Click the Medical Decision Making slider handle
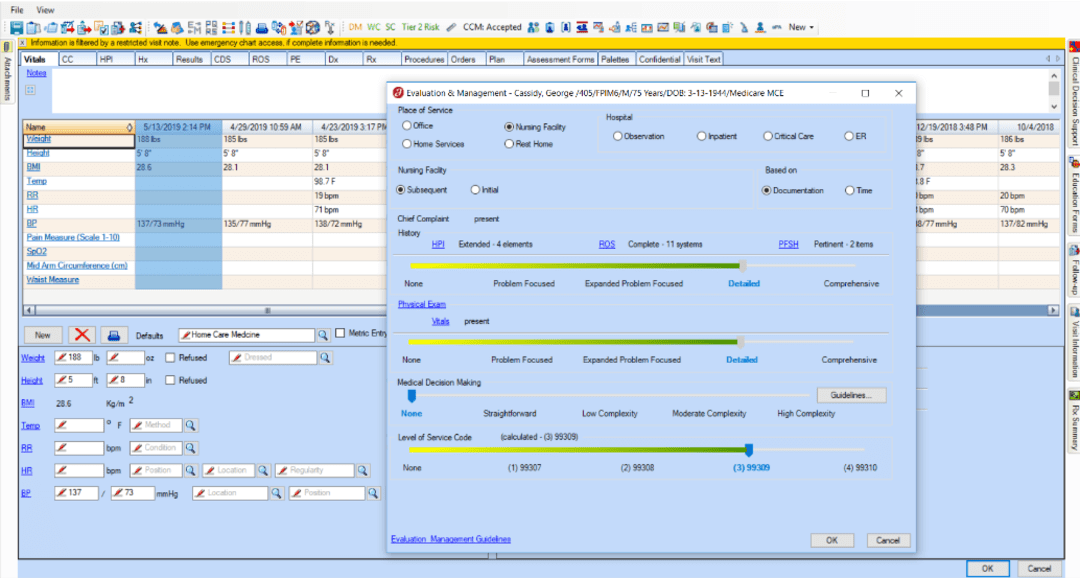The height and width of the screenshot is (578, 1080). 412,395
